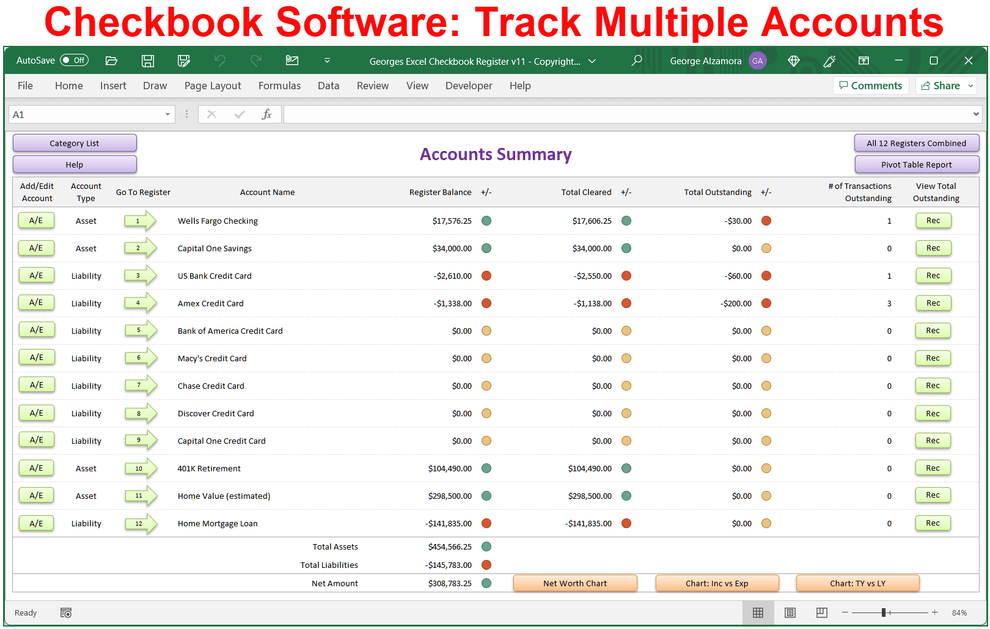
Task: Click the Save icon on Quick Access Toolbar
Action: (147, 60)
